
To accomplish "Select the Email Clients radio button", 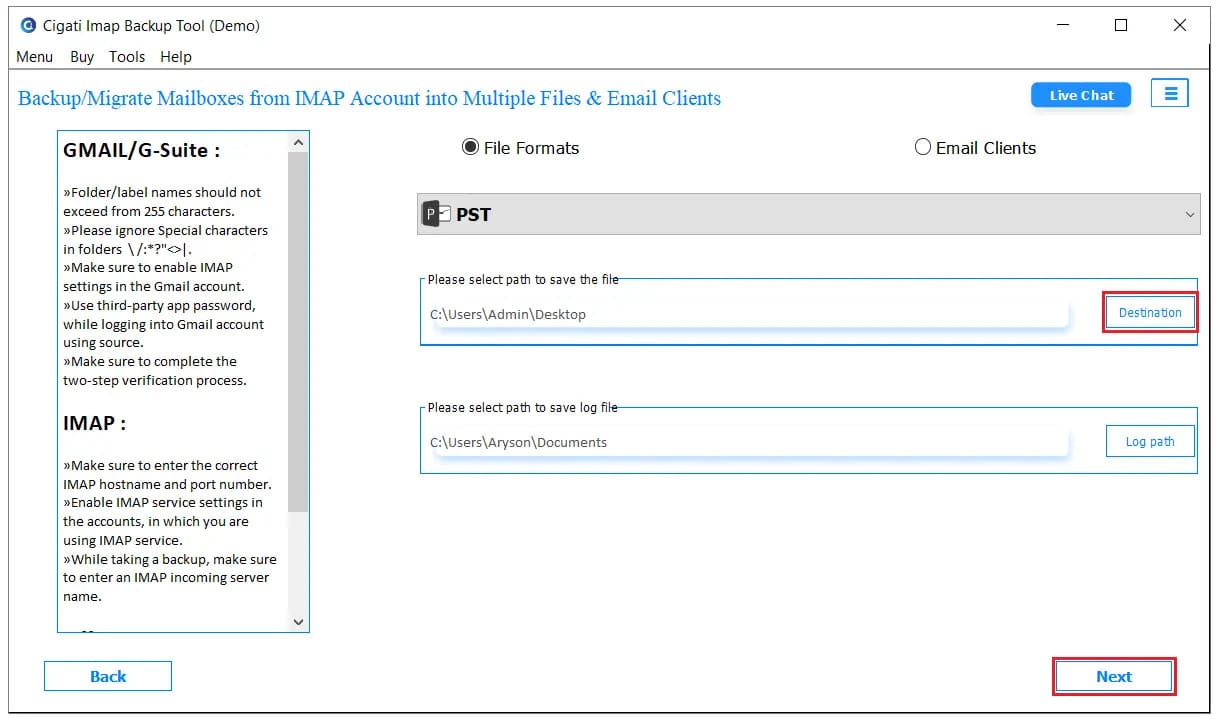I will point(923,147).
